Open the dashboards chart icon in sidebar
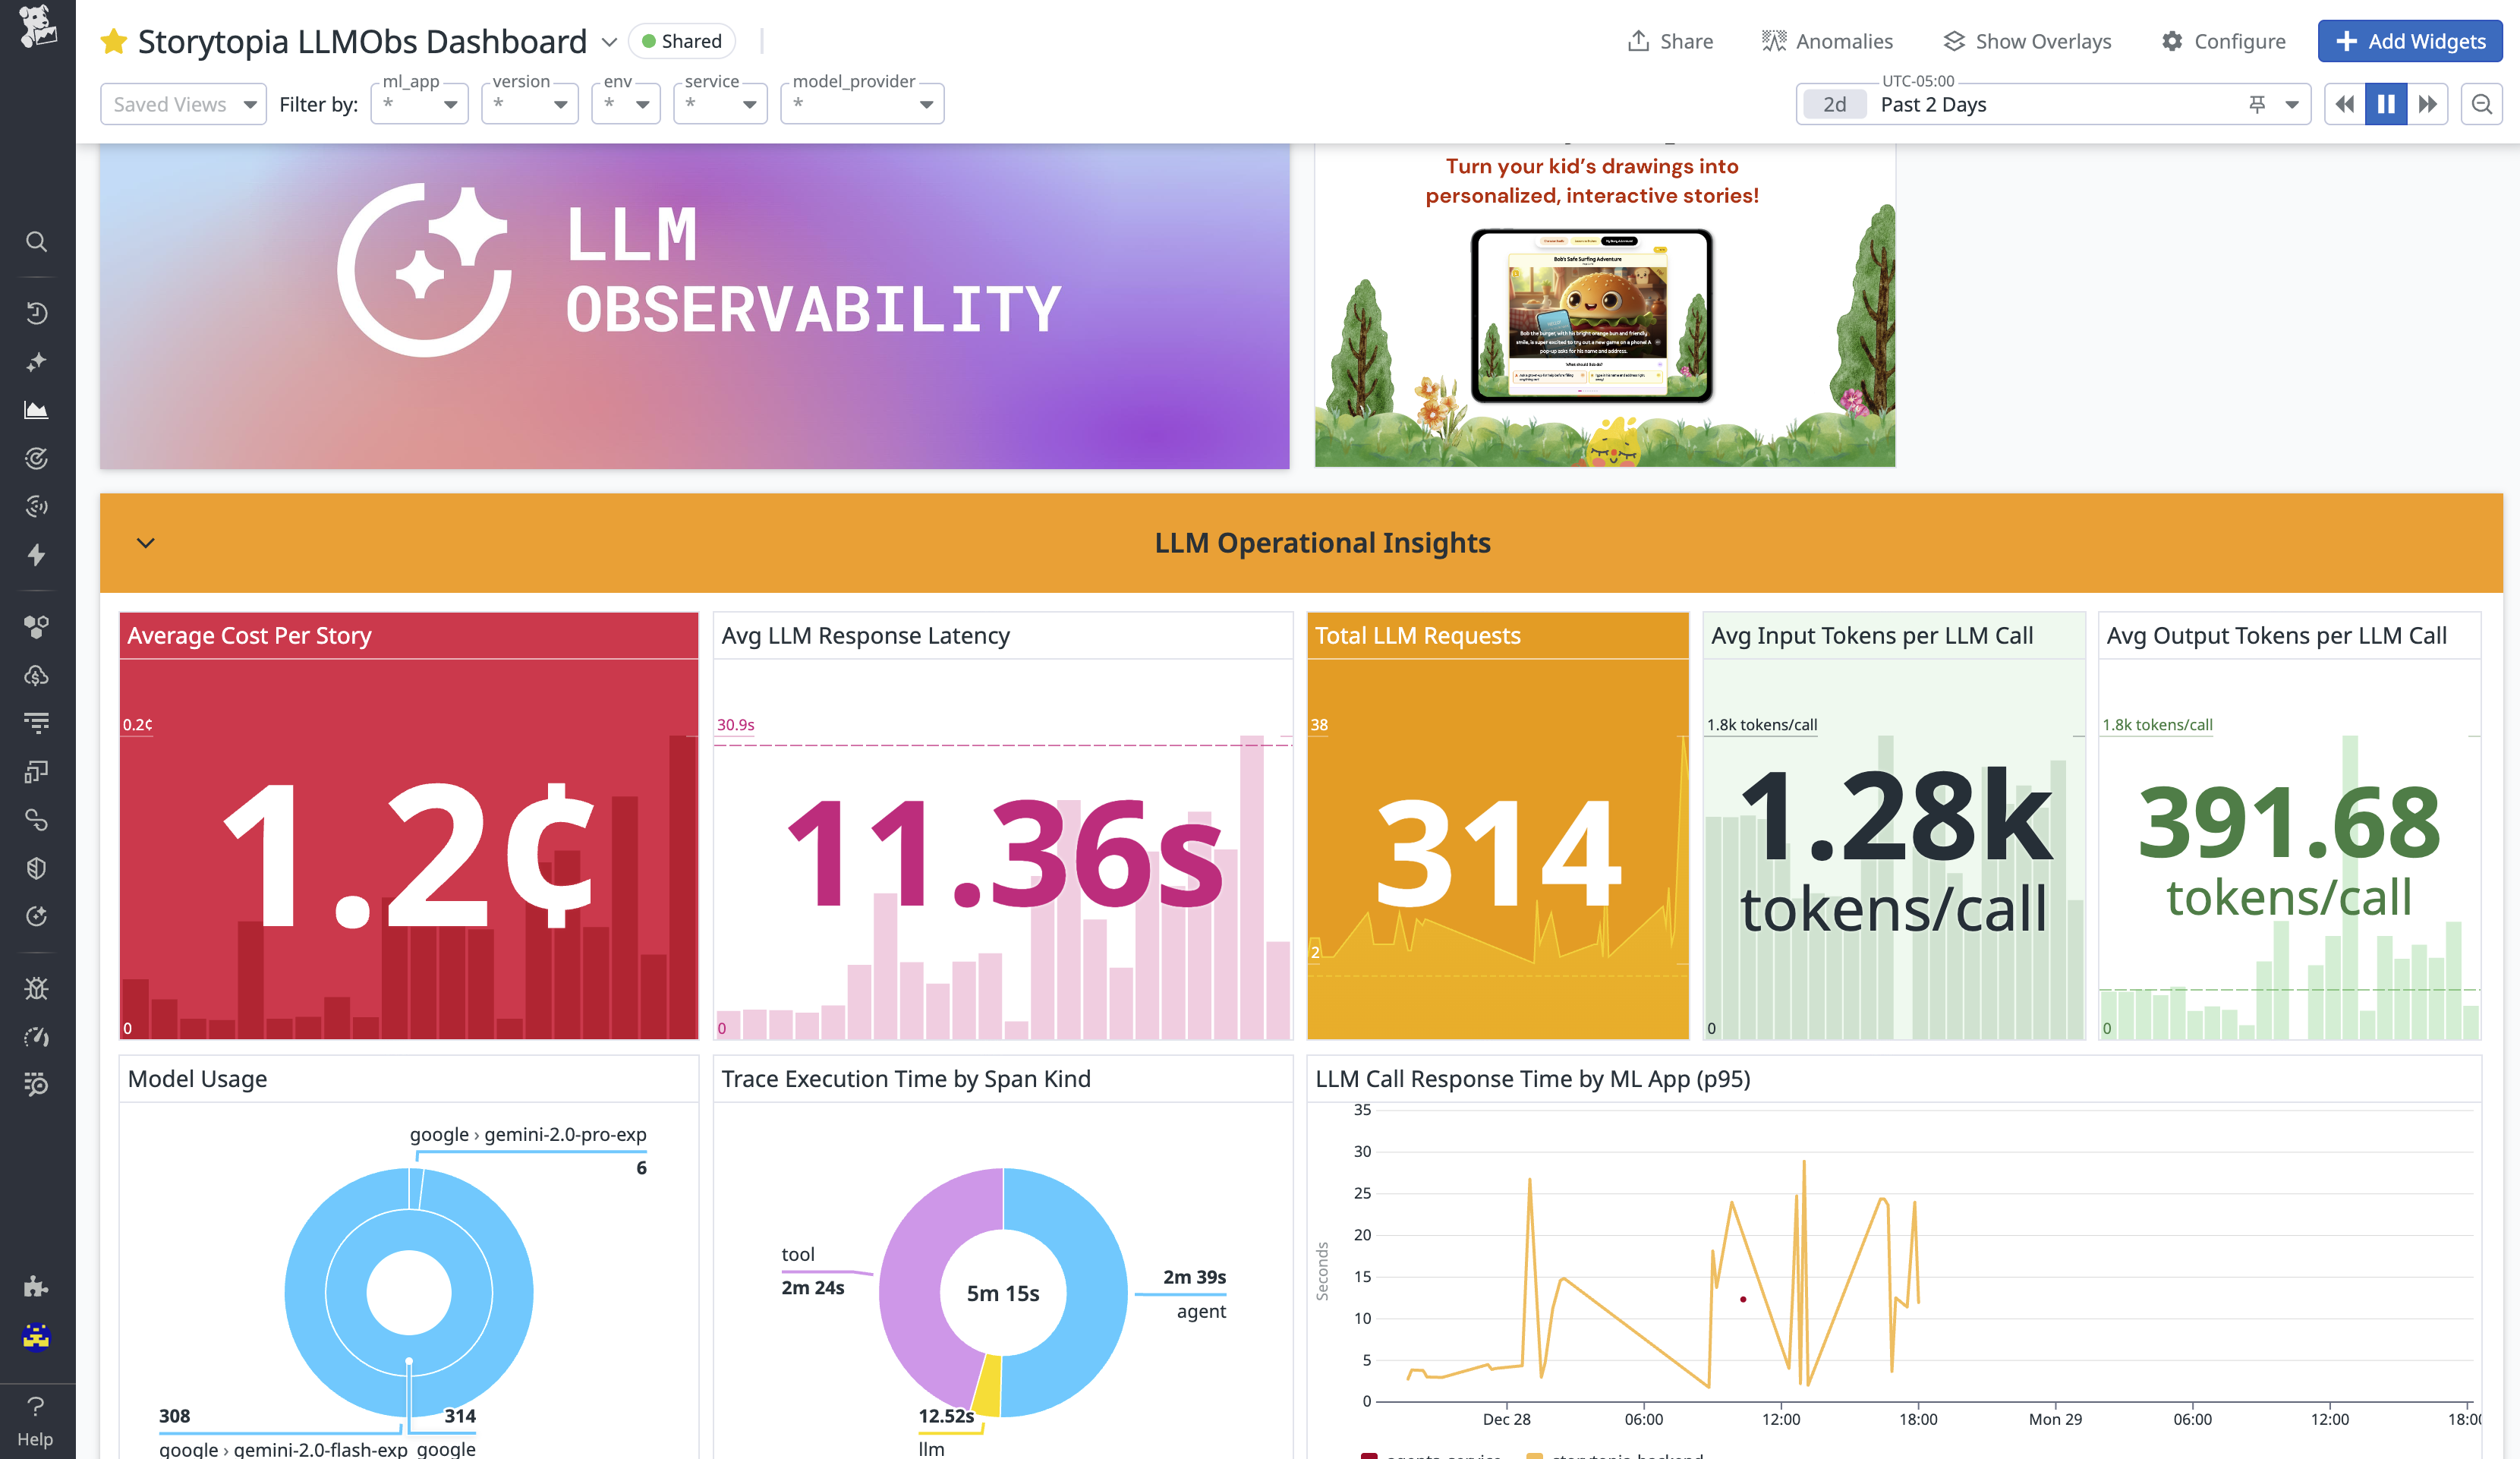This screenshot has height=1459, width=2520. [36, 410]
